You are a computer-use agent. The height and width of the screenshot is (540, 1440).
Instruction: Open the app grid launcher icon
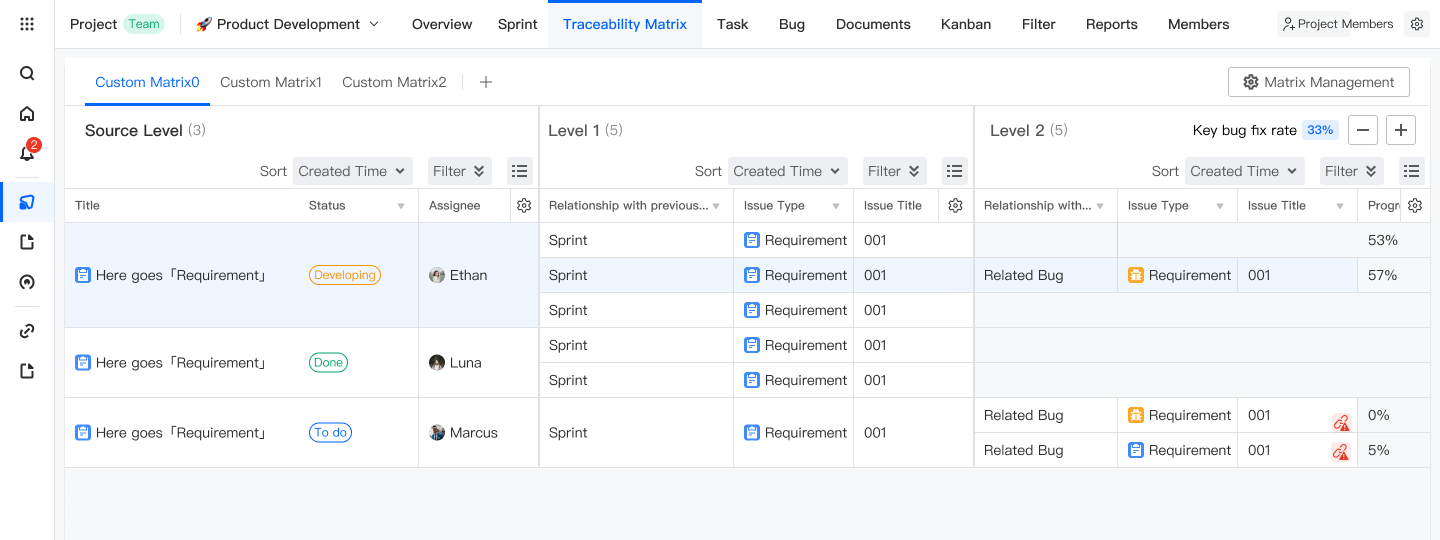click(27, 24)
